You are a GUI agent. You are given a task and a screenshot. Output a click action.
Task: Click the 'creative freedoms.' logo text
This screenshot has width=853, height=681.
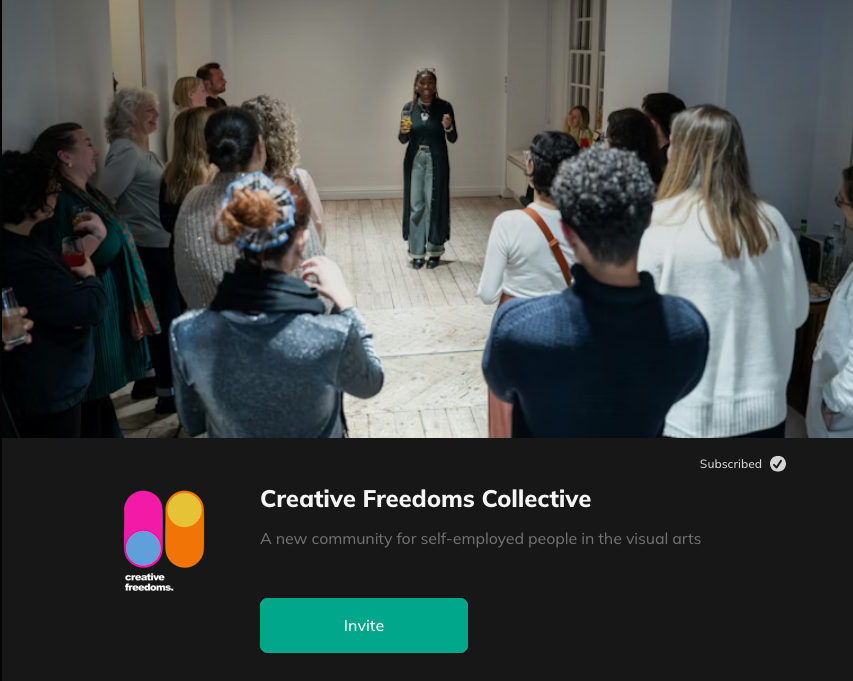pyautogui.click(x=149, y=582)
